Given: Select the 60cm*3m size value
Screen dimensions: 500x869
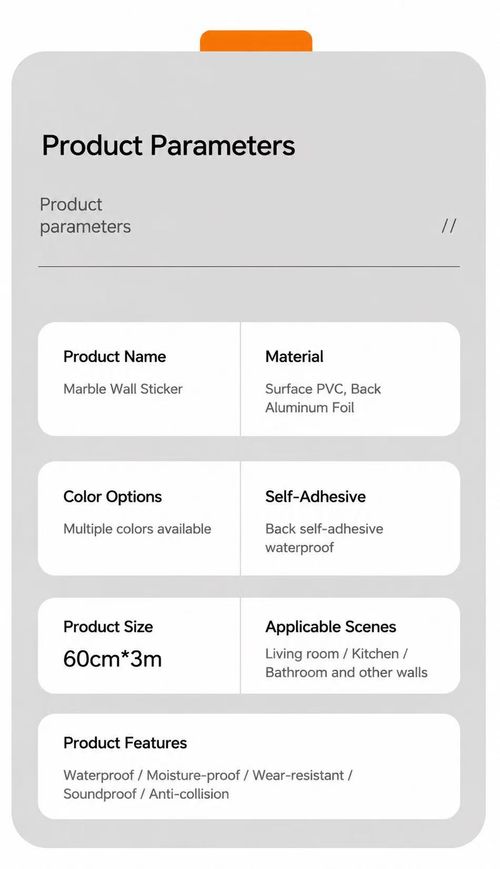Looking at the screenshot, I should [113, 659].
